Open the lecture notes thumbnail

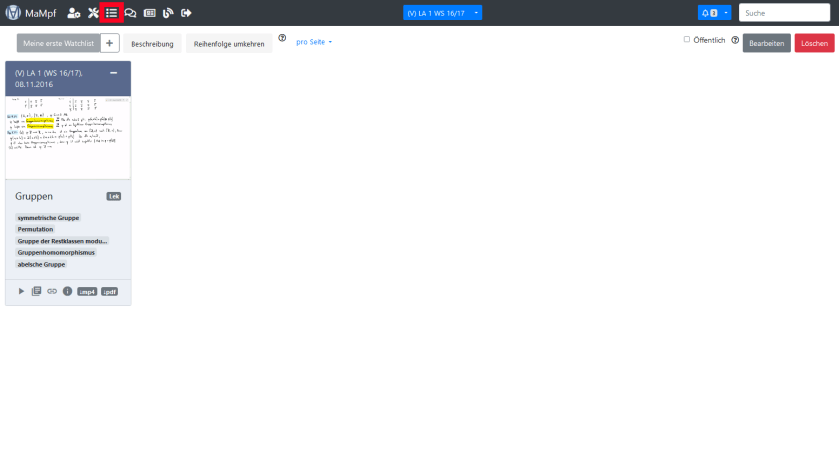(x=68, y=137)
